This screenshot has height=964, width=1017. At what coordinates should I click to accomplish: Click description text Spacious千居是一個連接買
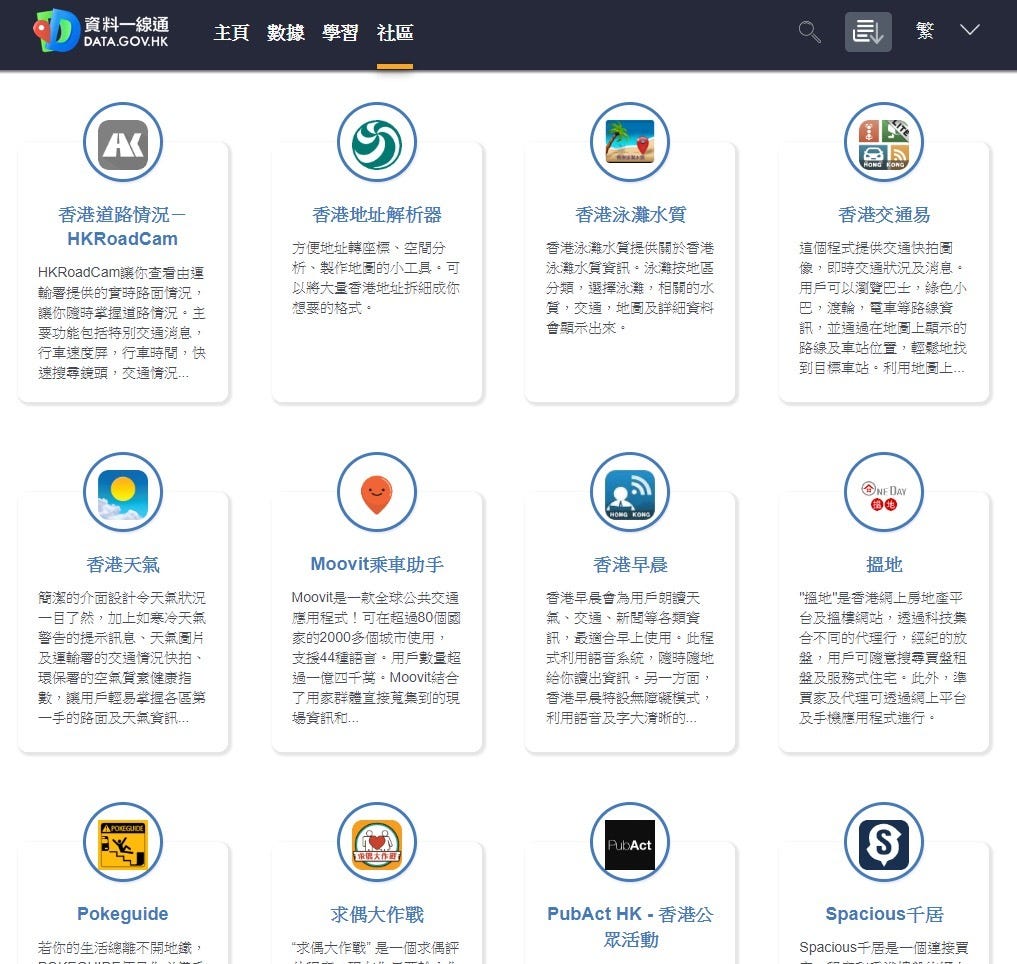coord(883,951)
